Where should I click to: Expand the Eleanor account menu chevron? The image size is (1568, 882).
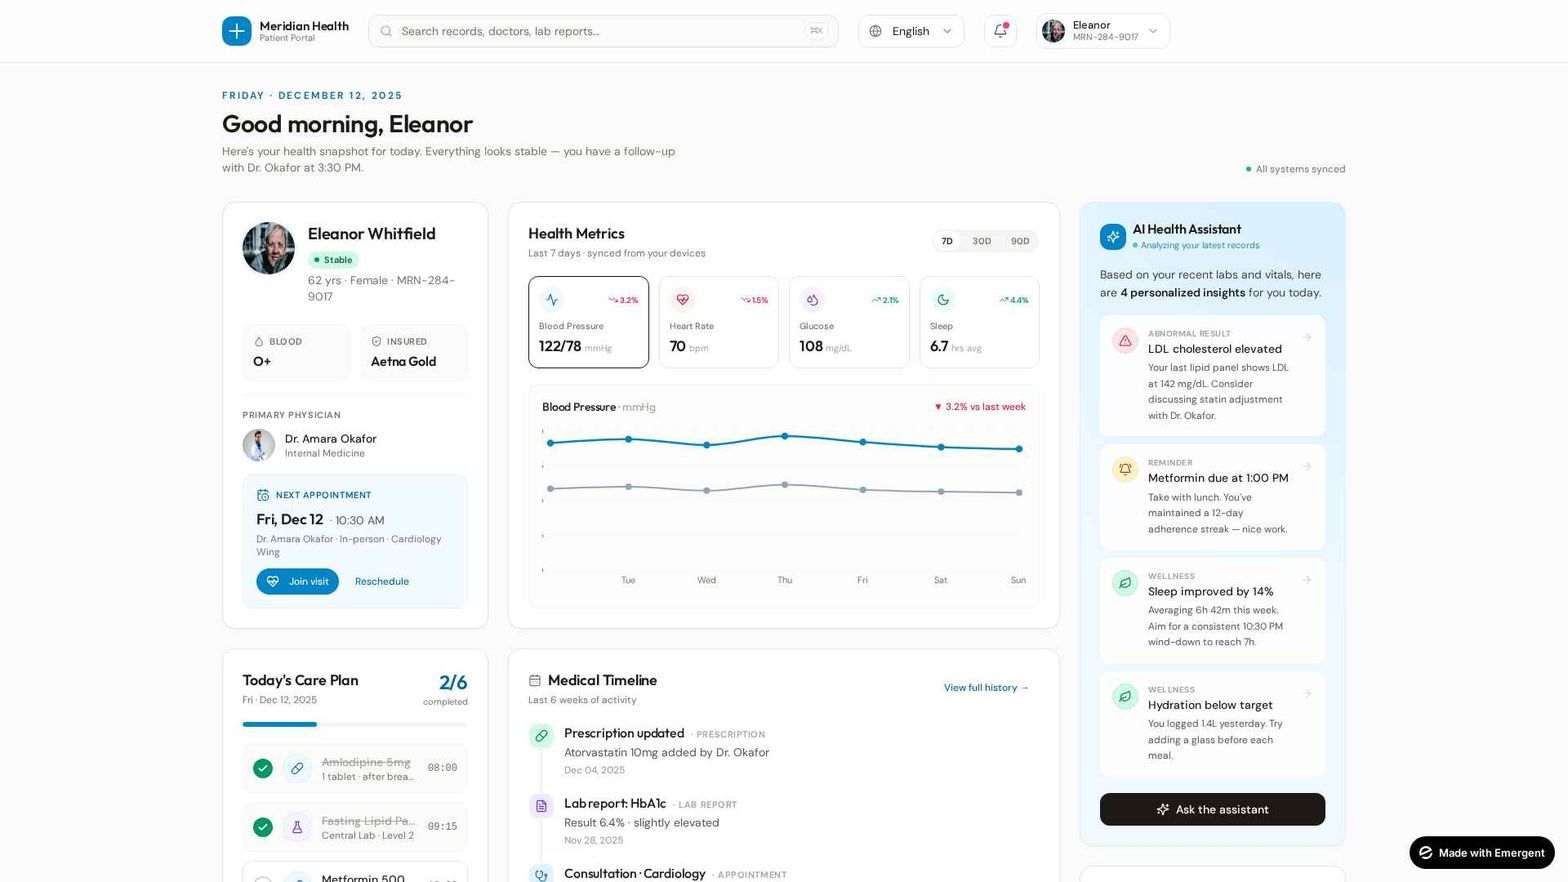coord(1153,31)
